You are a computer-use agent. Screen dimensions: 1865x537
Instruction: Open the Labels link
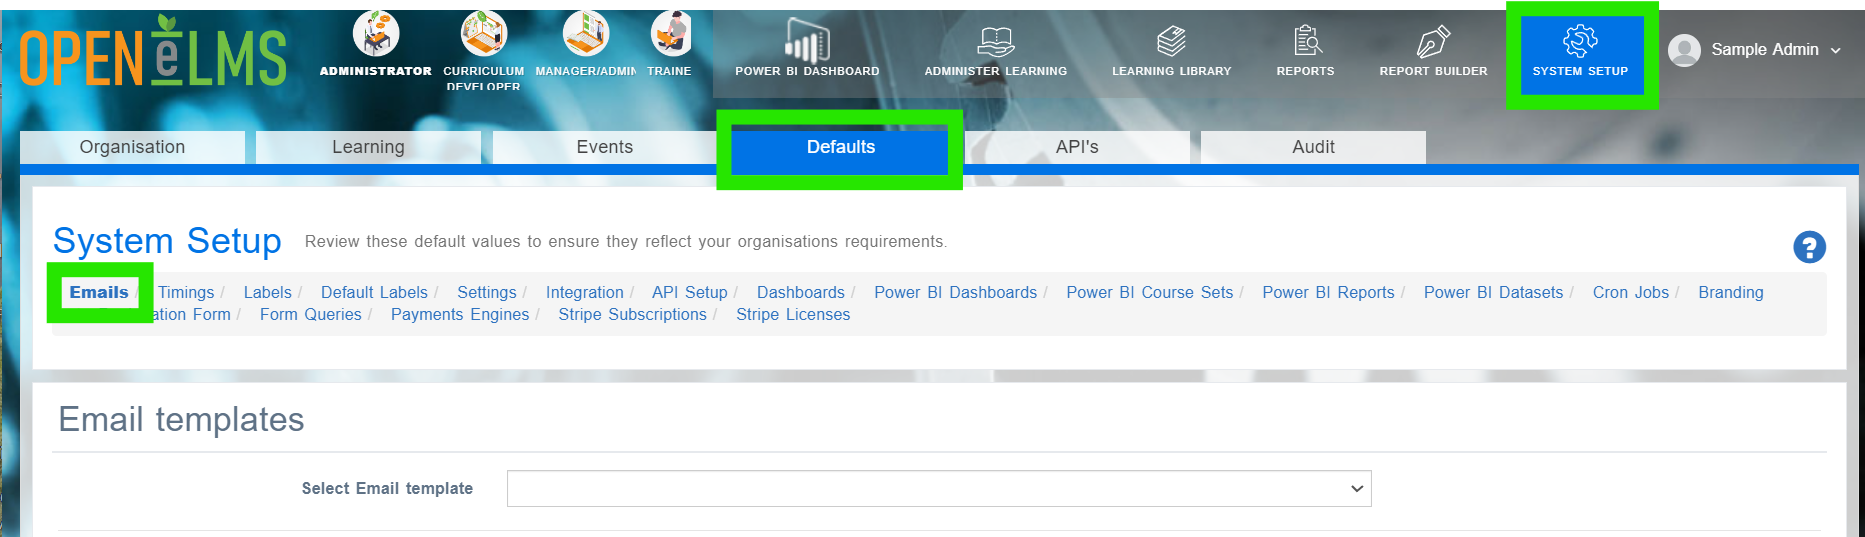[268, 292]
